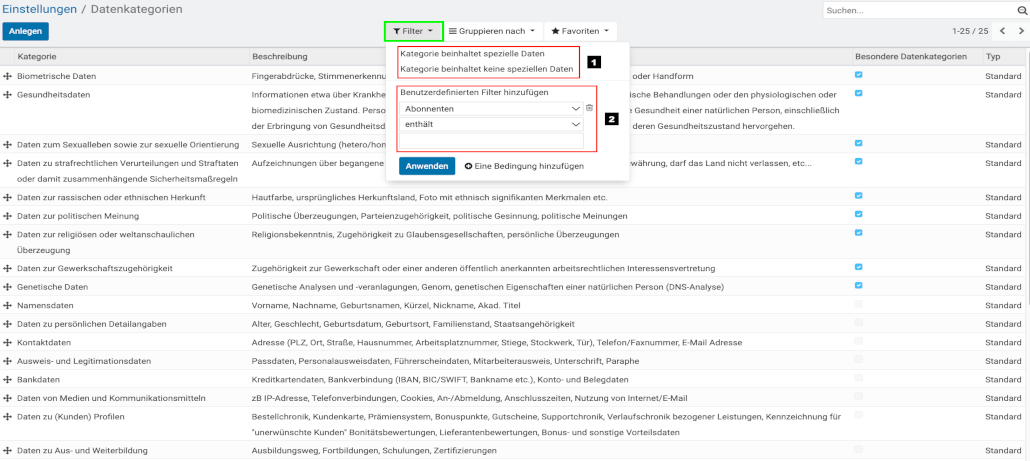1030x461 pixels.
Task: Click drag handle for Biometrische Daten row
Action: [x=8, y=76]
